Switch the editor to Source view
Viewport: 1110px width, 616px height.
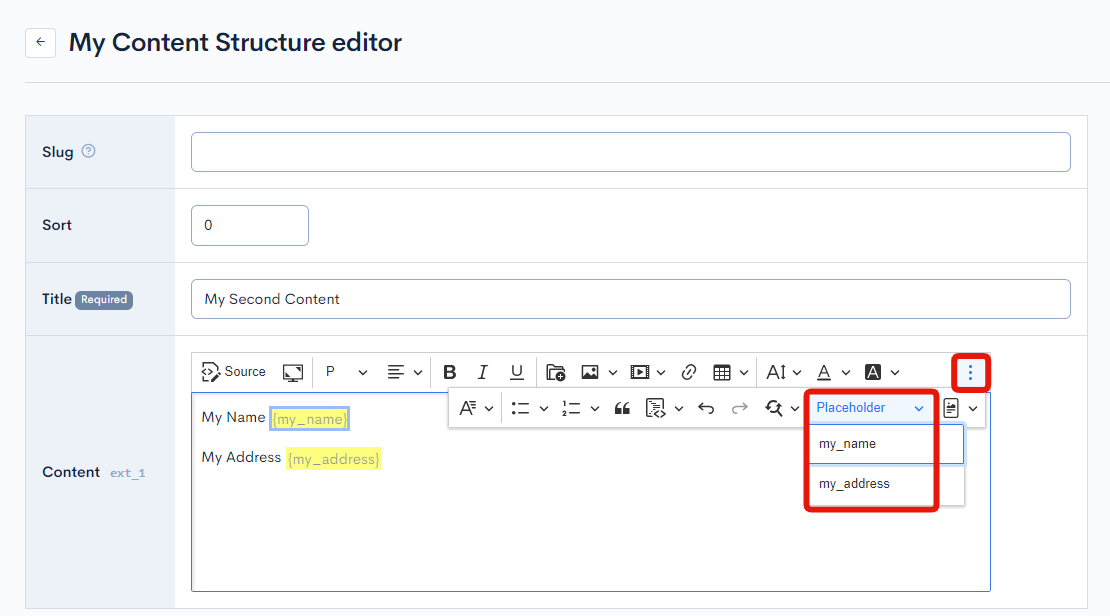point(233,371)
